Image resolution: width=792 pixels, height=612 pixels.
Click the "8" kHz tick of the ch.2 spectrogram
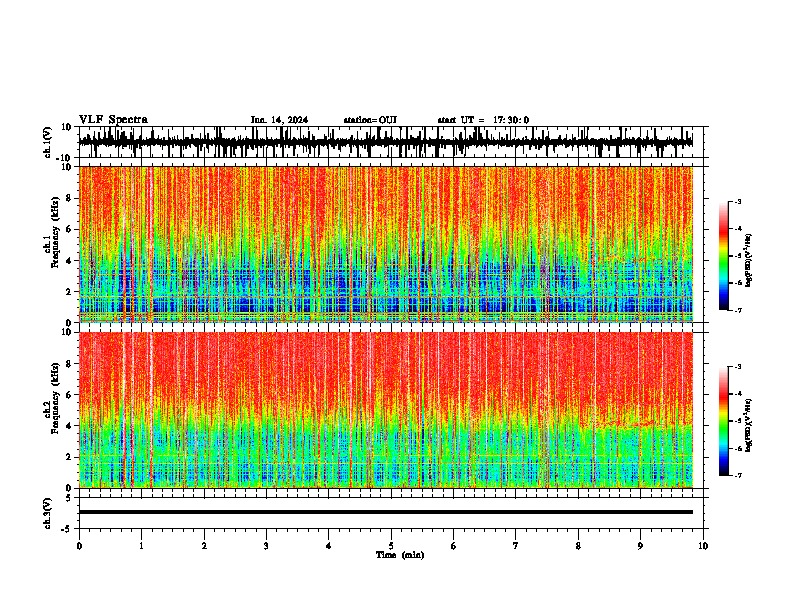tap(69, 364)
